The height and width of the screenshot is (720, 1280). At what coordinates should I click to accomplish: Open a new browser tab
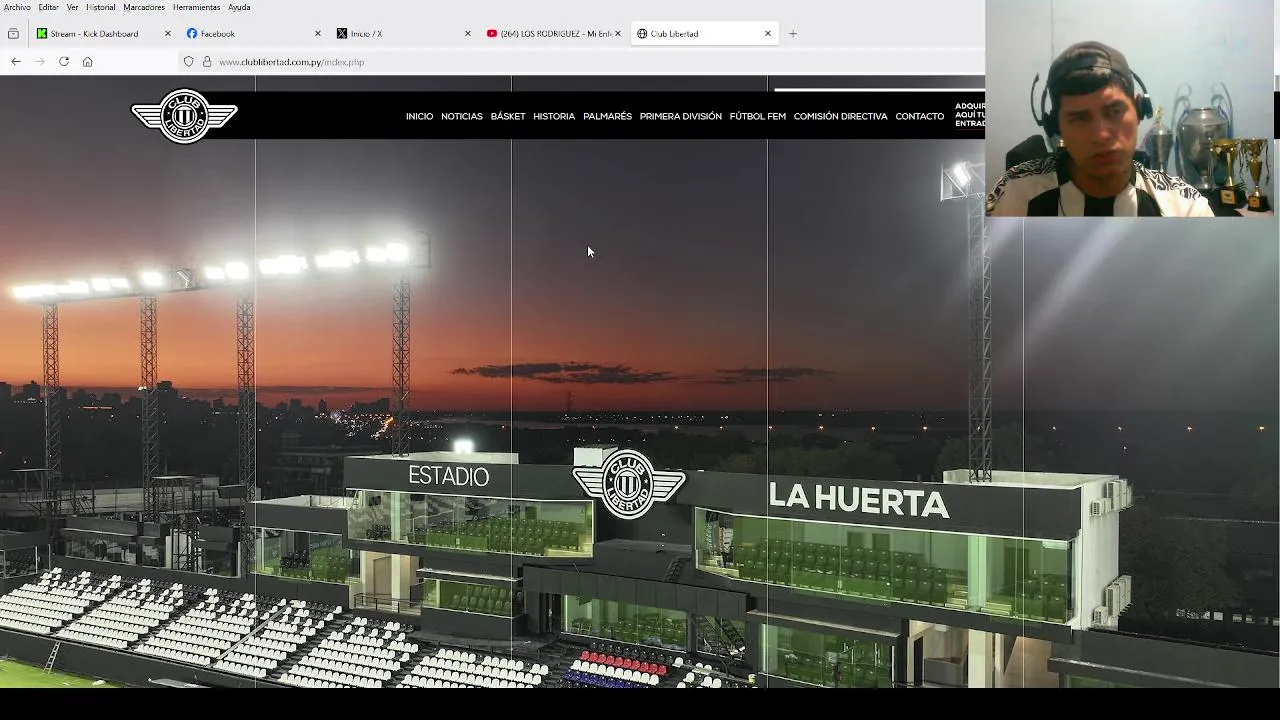793,34
